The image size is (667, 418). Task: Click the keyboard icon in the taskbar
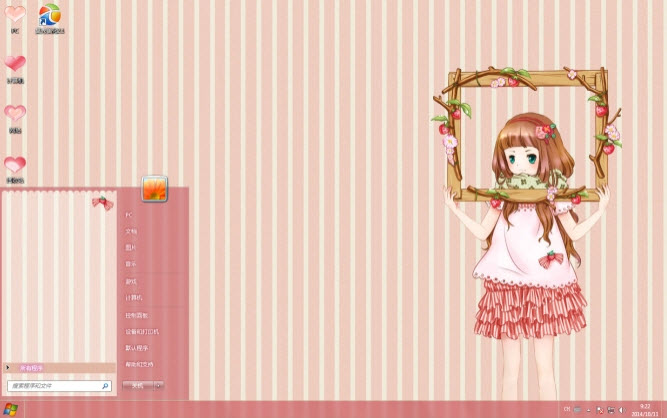click(577, 409)
